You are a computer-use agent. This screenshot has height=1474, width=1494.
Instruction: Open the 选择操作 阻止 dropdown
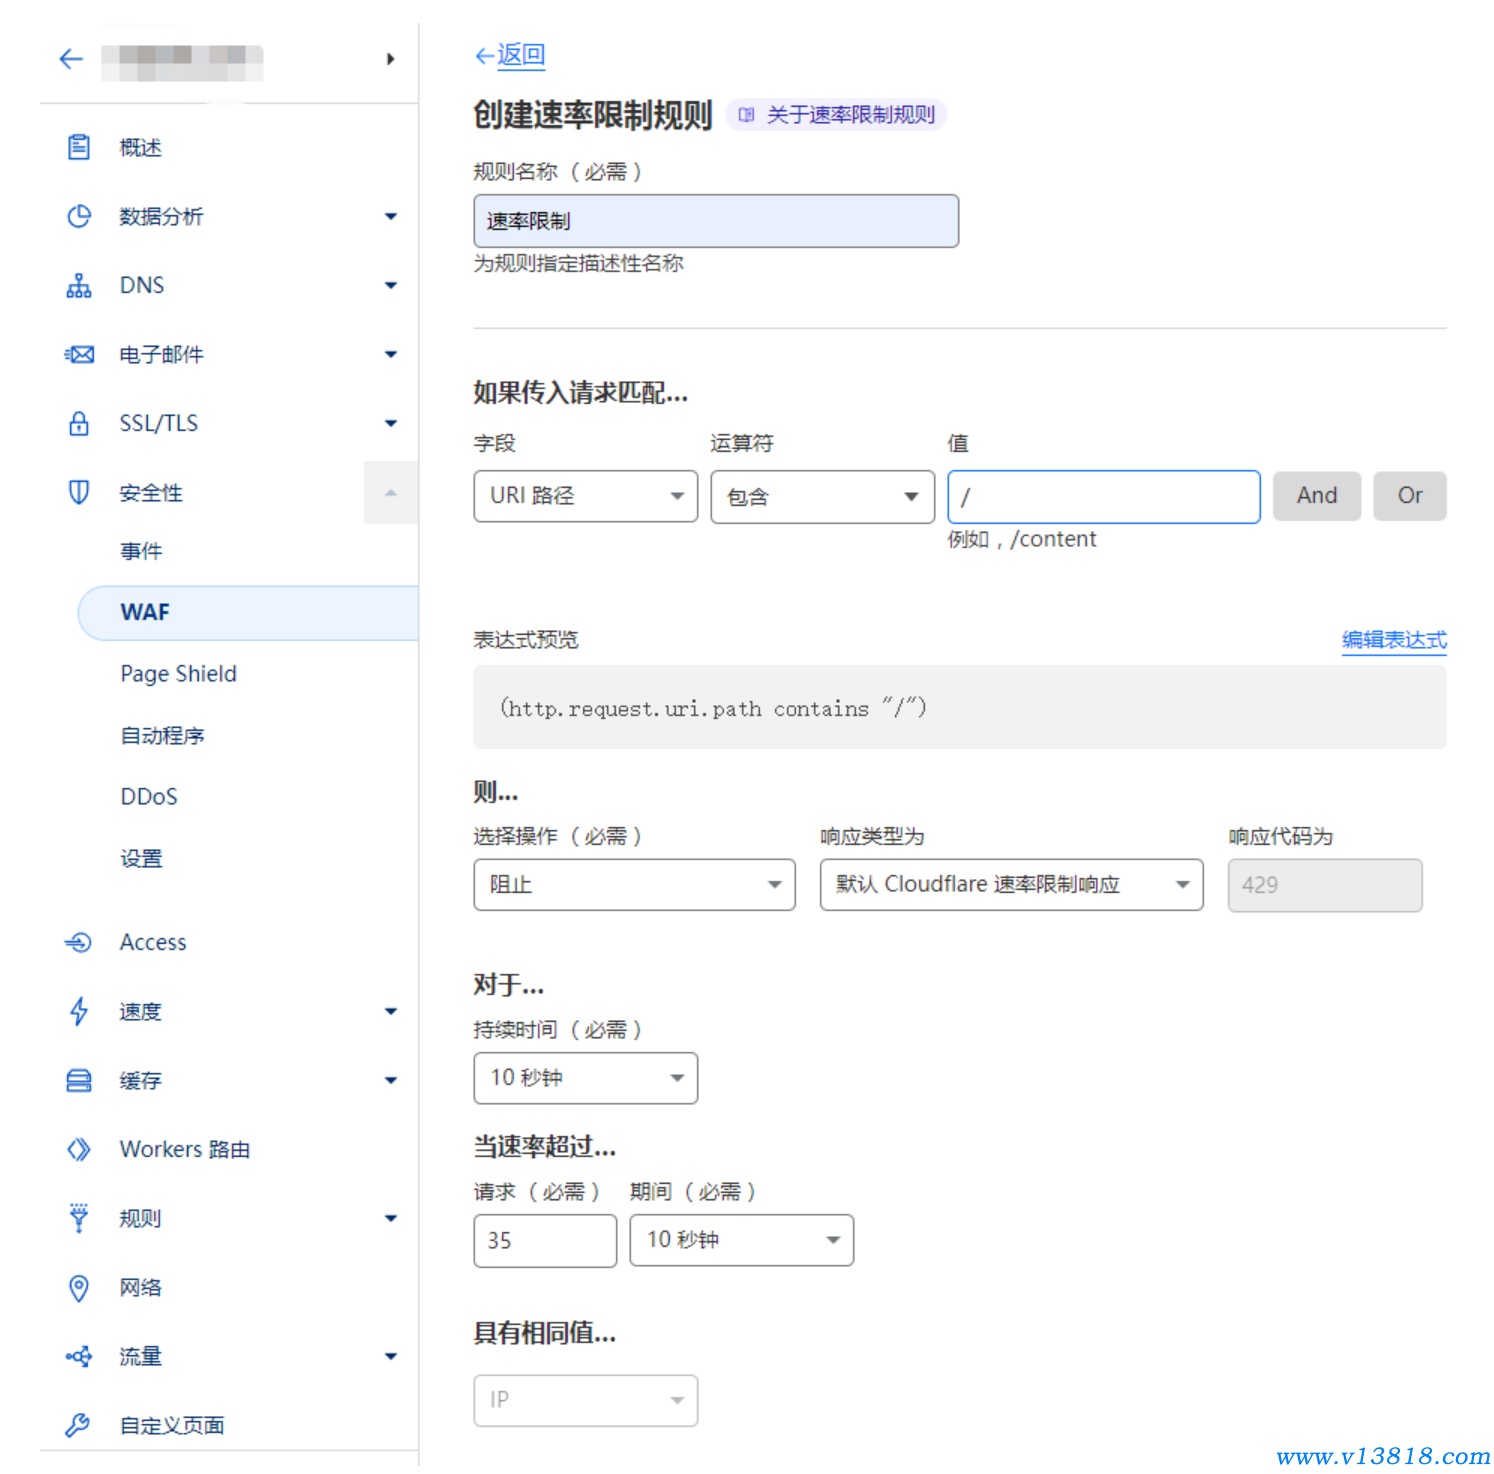(634, 885)
